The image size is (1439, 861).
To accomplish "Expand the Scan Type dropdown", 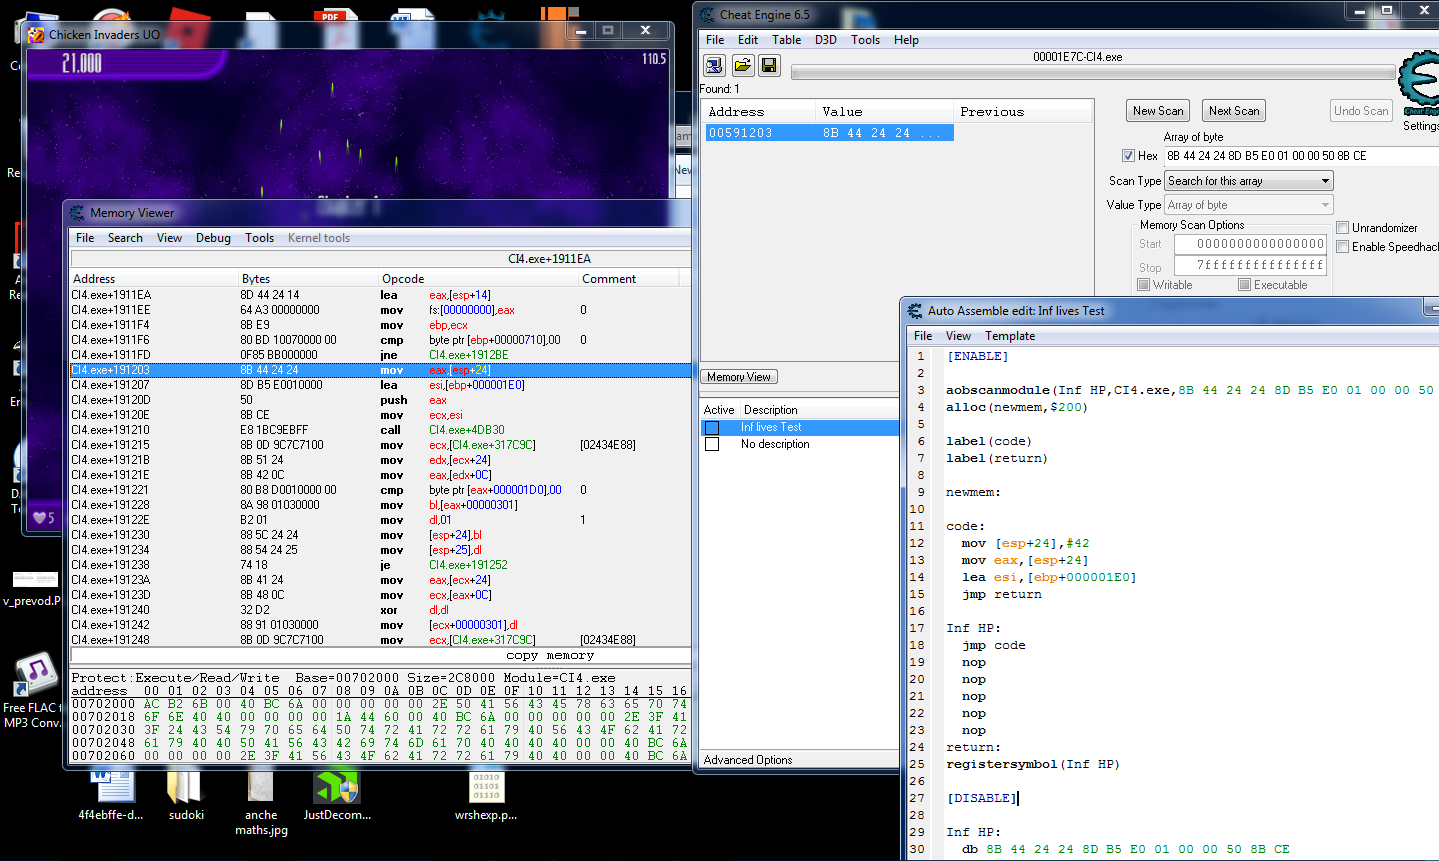I will [1249, 181].
